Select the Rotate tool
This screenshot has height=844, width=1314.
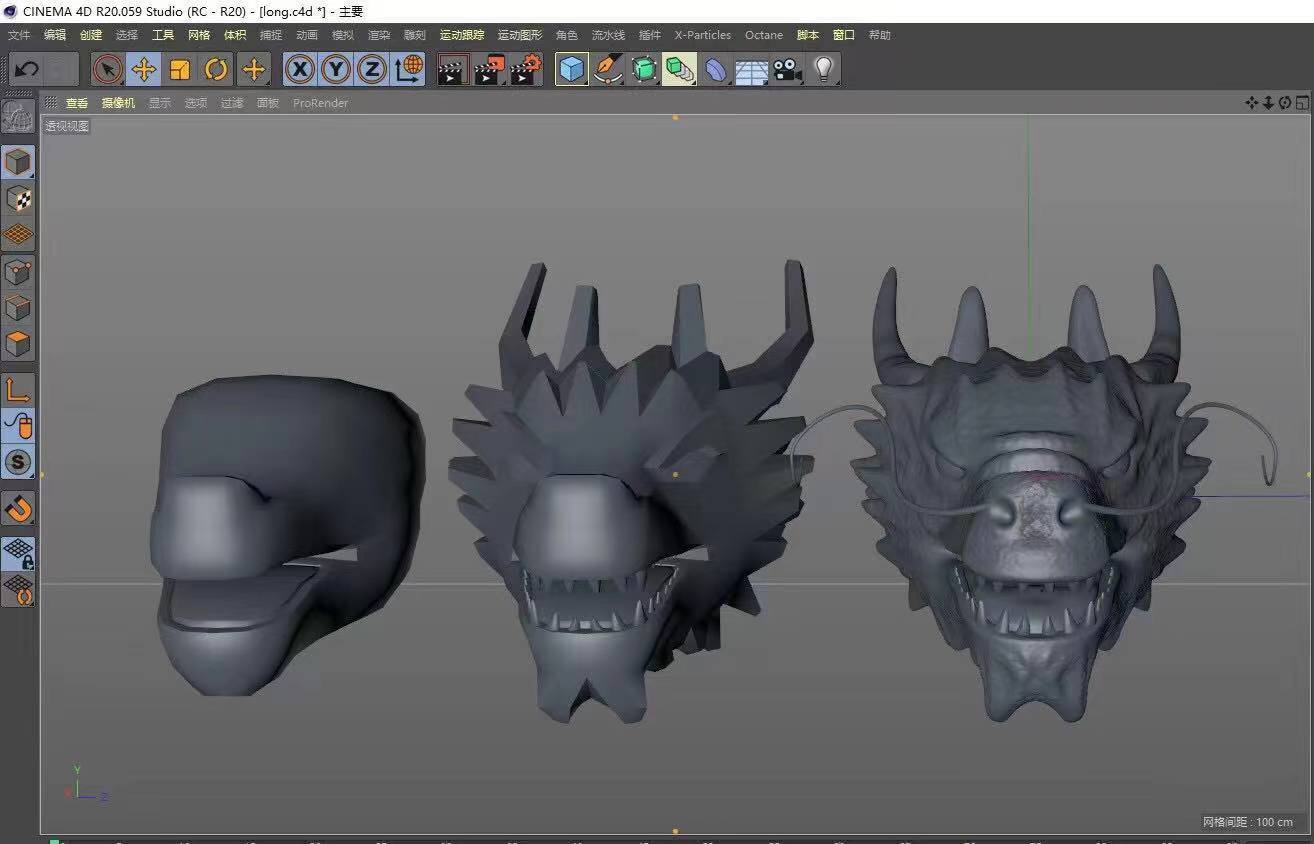216,69
